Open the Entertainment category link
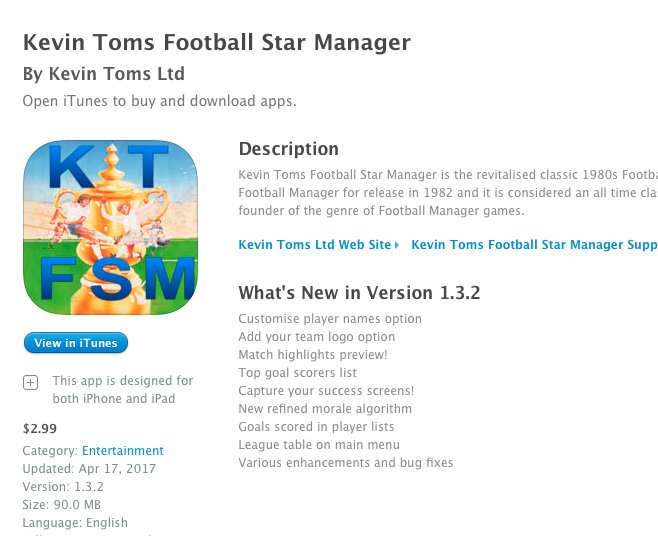 [123, 450]
